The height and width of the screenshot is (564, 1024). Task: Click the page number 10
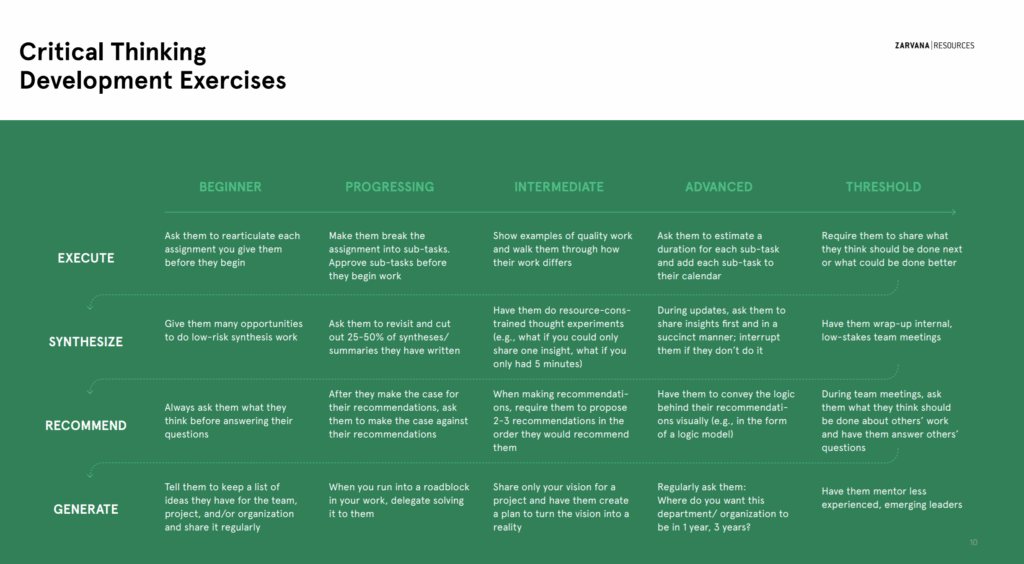(973, 543)
